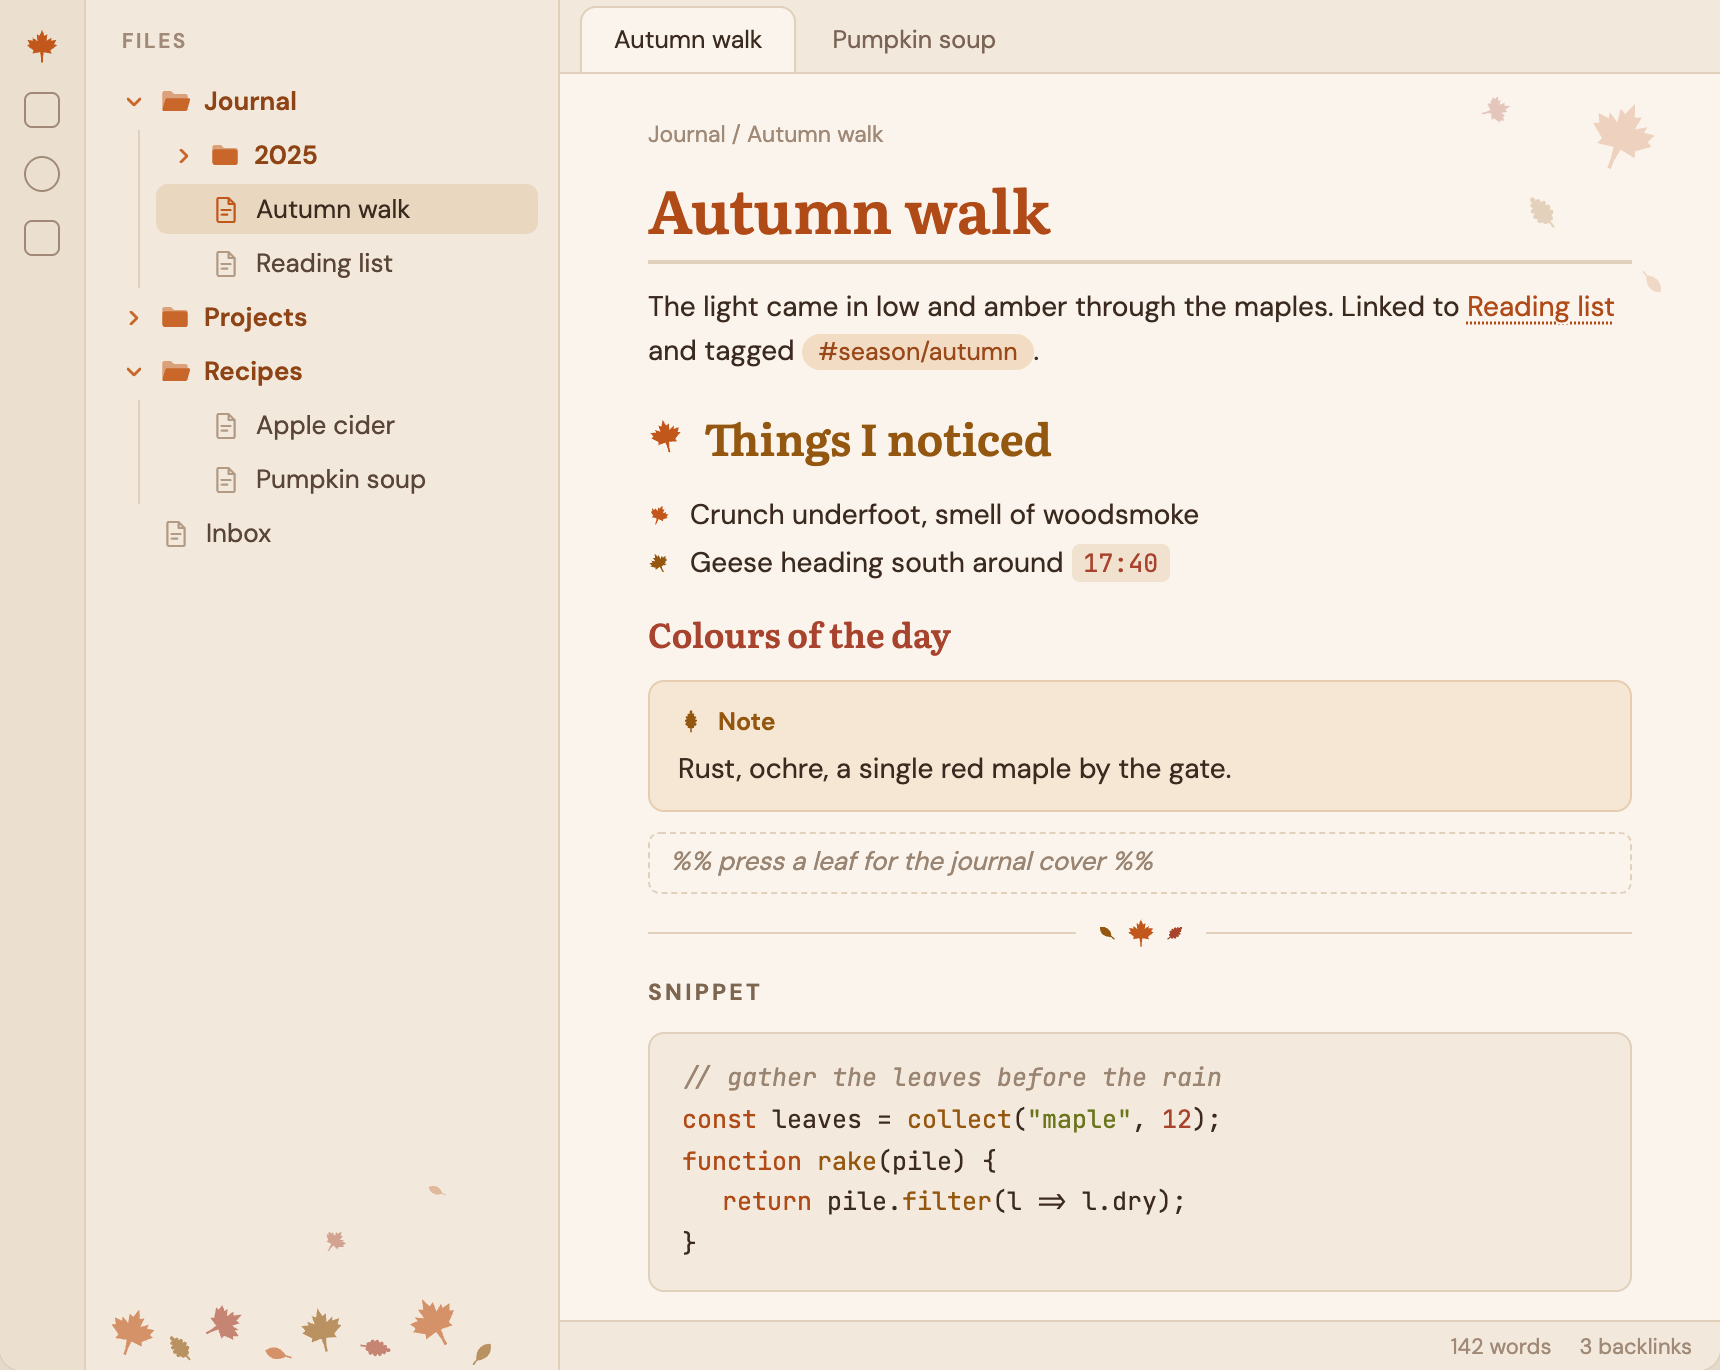Click the Journal folder icon
Viewport: 1720px width, 1370px height.
click(x=176, y=101)
